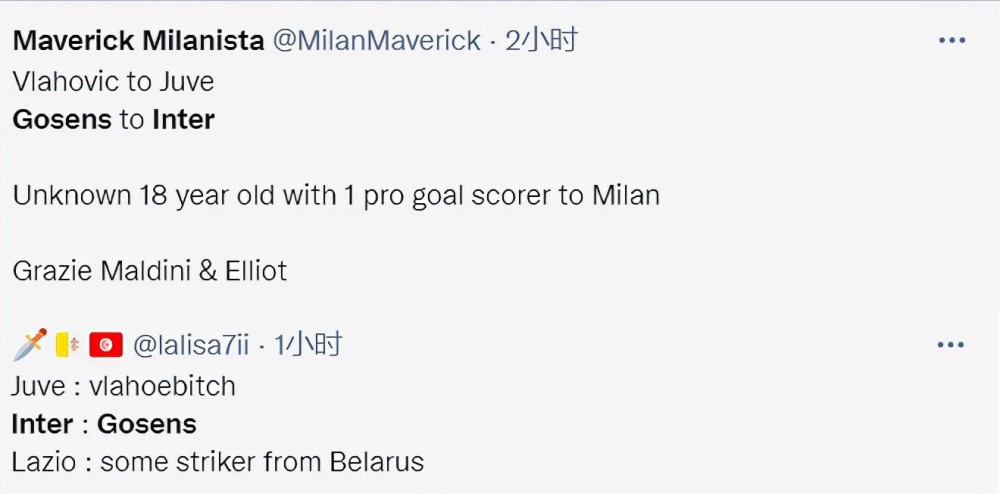Open the @MilanMaverick handle link
The image size is (1000, 494).
[x=376, y=41]
